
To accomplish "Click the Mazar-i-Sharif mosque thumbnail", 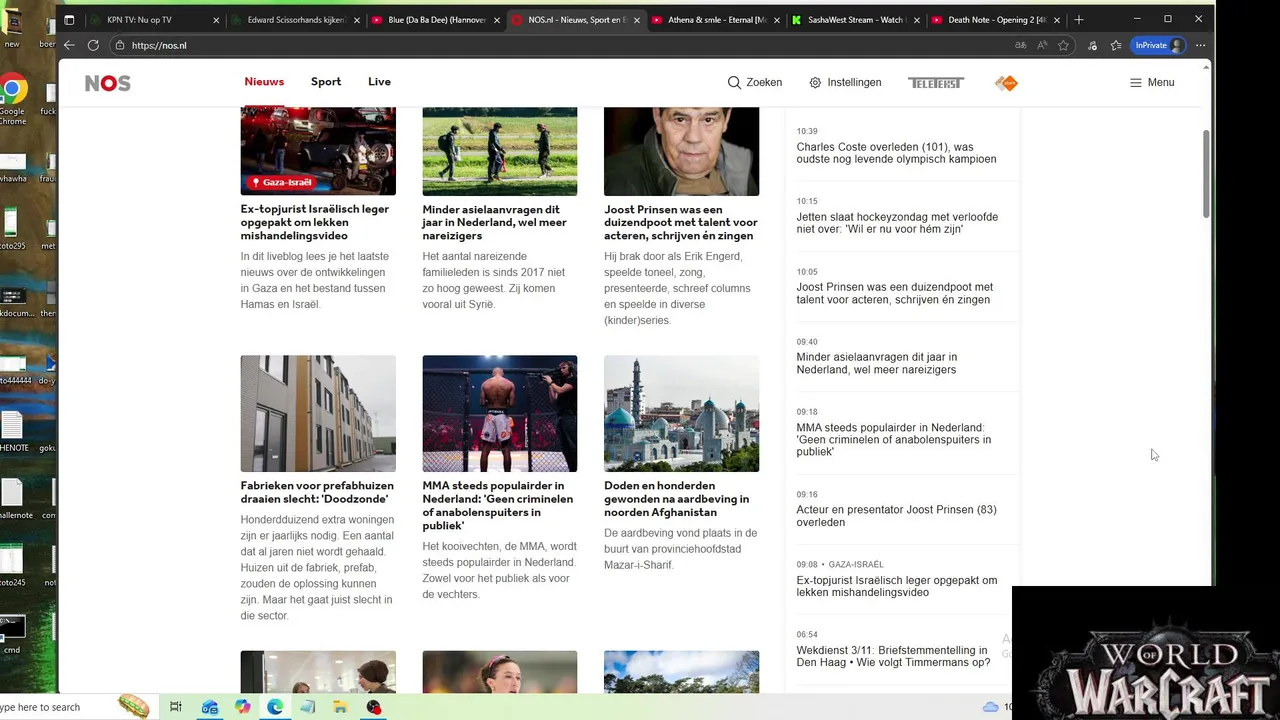I will [x=681, y=413].
